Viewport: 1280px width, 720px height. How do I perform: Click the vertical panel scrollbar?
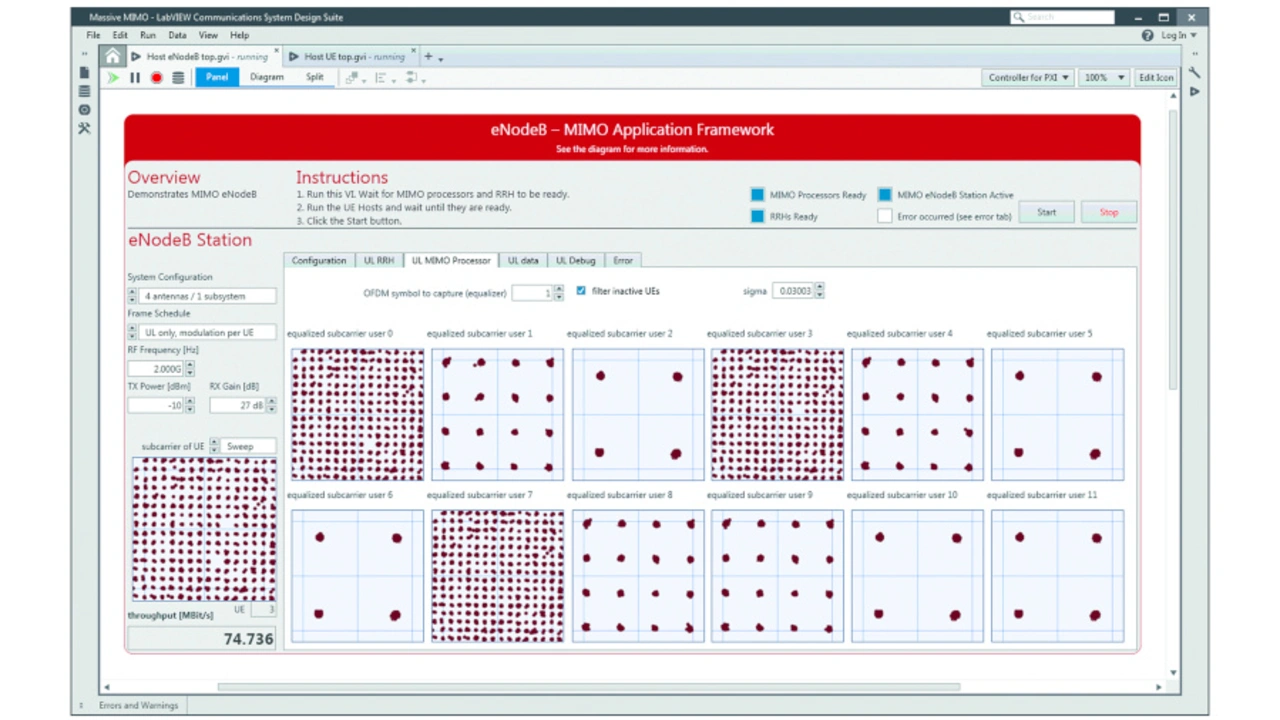point(1174,248)
